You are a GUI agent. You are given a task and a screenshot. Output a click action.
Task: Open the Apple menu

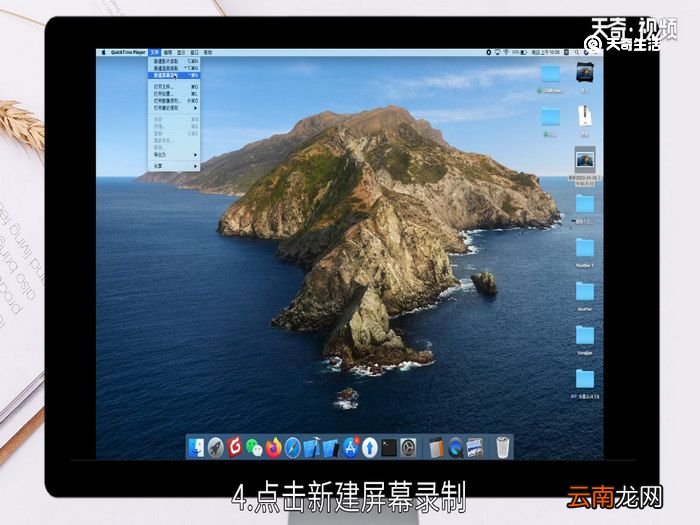click(x=103, y=52)
